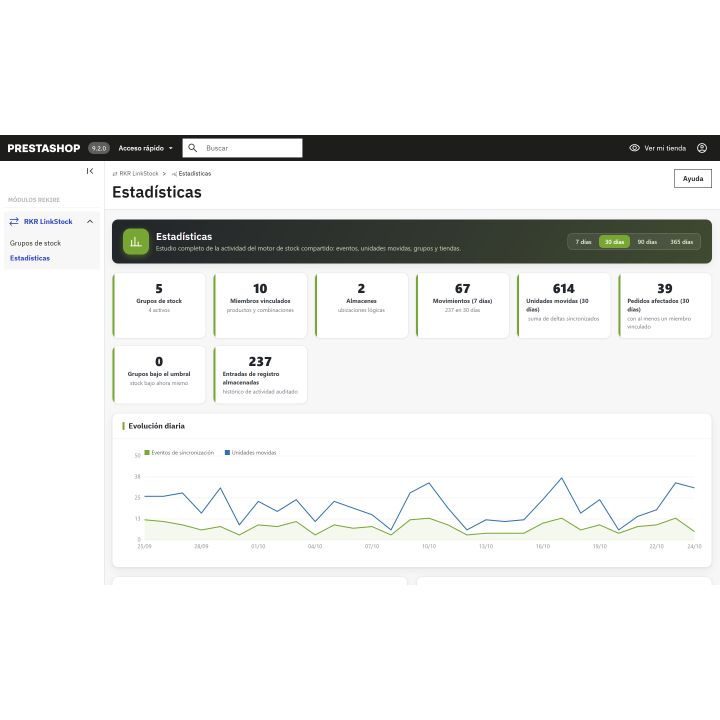Screen dimensions: 720x720
Task: Focus the Buscar search field
Action: (x=242, y=148)
